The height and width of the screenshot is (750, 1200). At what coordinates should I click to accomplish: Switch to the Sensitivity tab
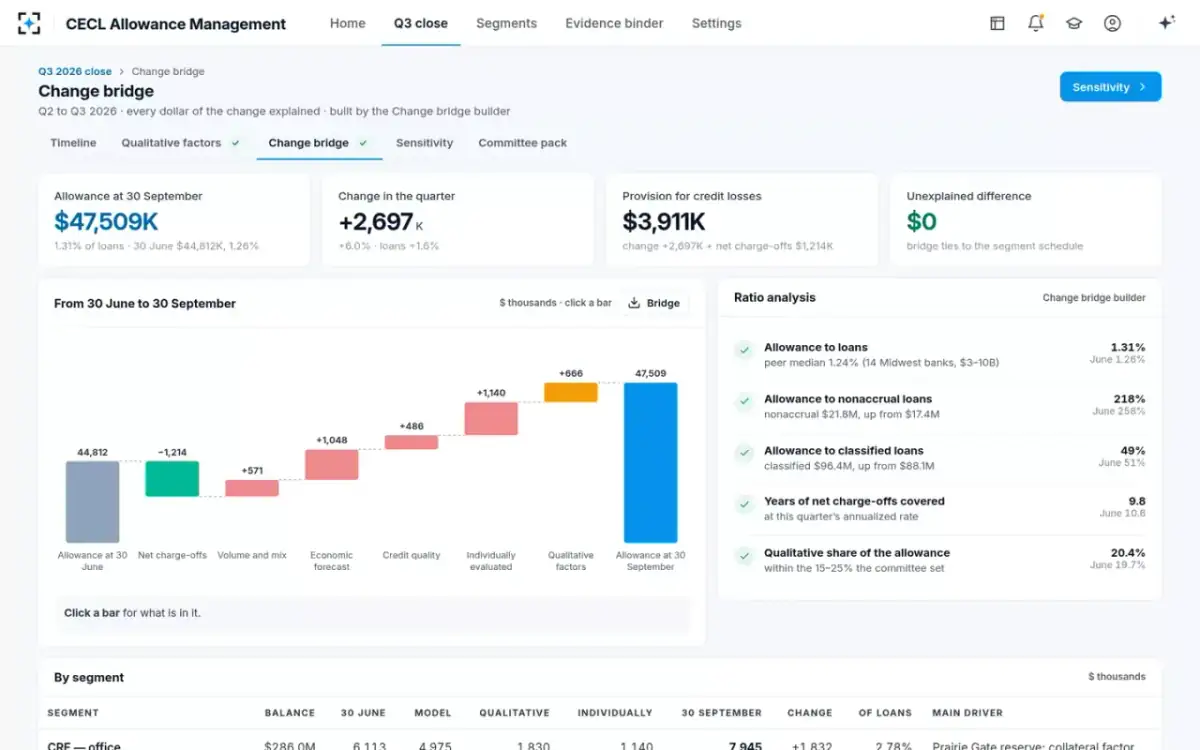tap(424, 143)
